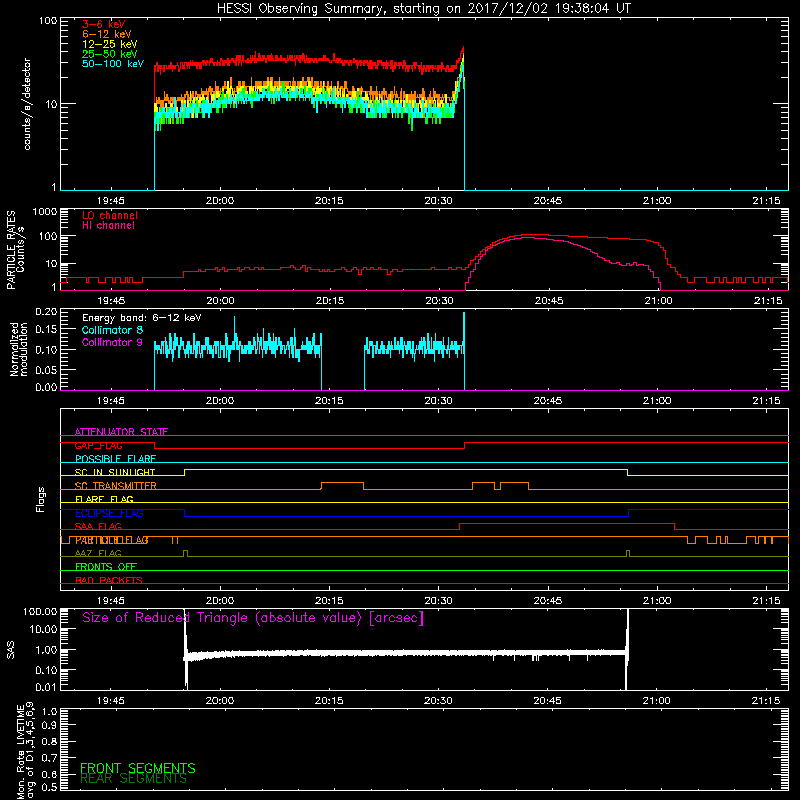Screen dimensions: 800x800
Task: Click the HI channel particle curve peak
Action: pos(526,238)
